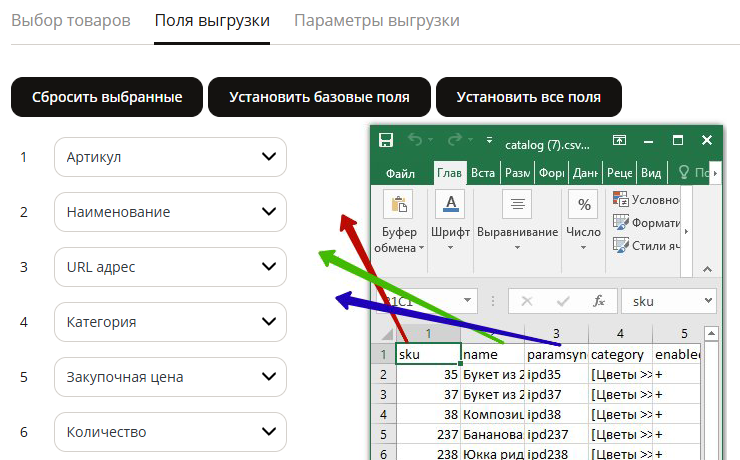The image size is (740, 460).
Task: Click the Excel Save icon
Action: tap(386, 140)
